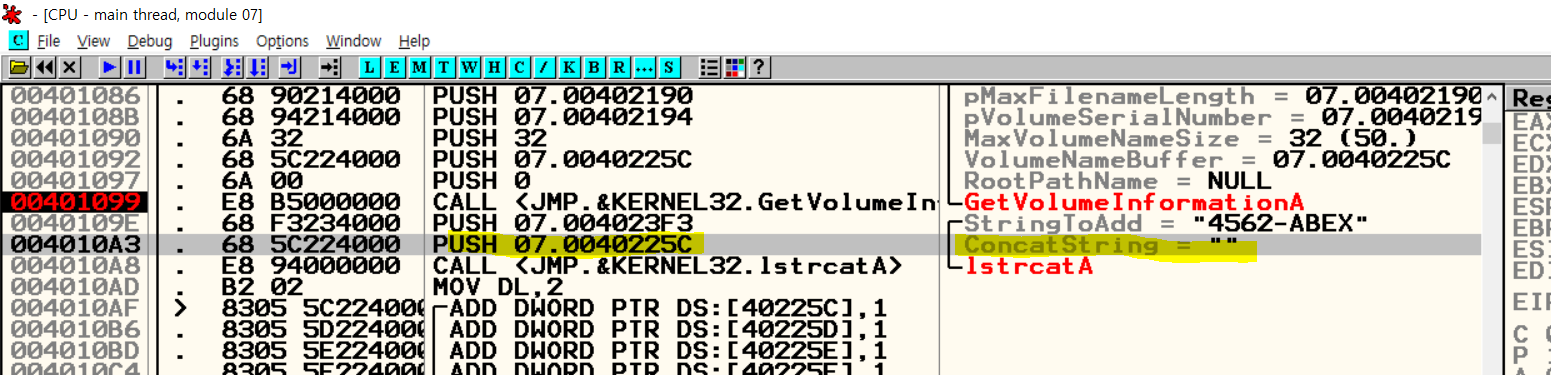Viewport: 1551px width, 375px height.
Task: Click hex bytes E8 94000000
Action: pyautogui.click(x=310, y=266)
